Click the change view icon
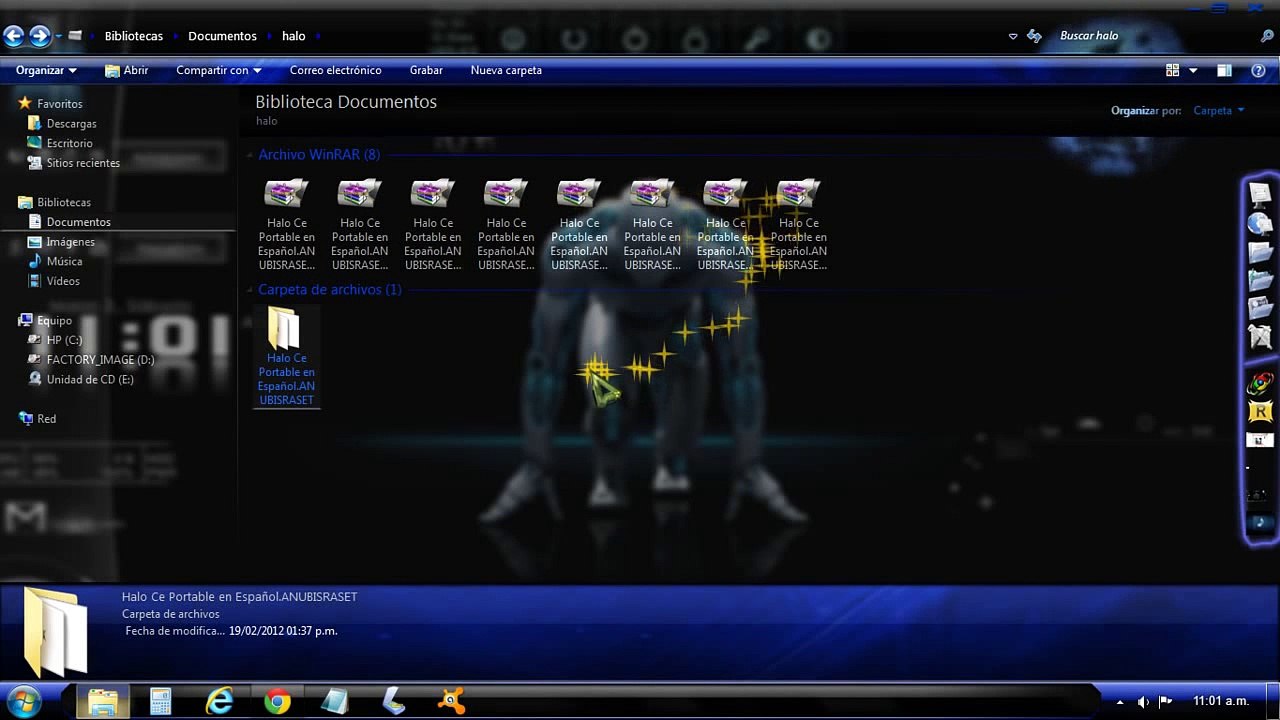 pyautogui.click(x=1173, y=70)
